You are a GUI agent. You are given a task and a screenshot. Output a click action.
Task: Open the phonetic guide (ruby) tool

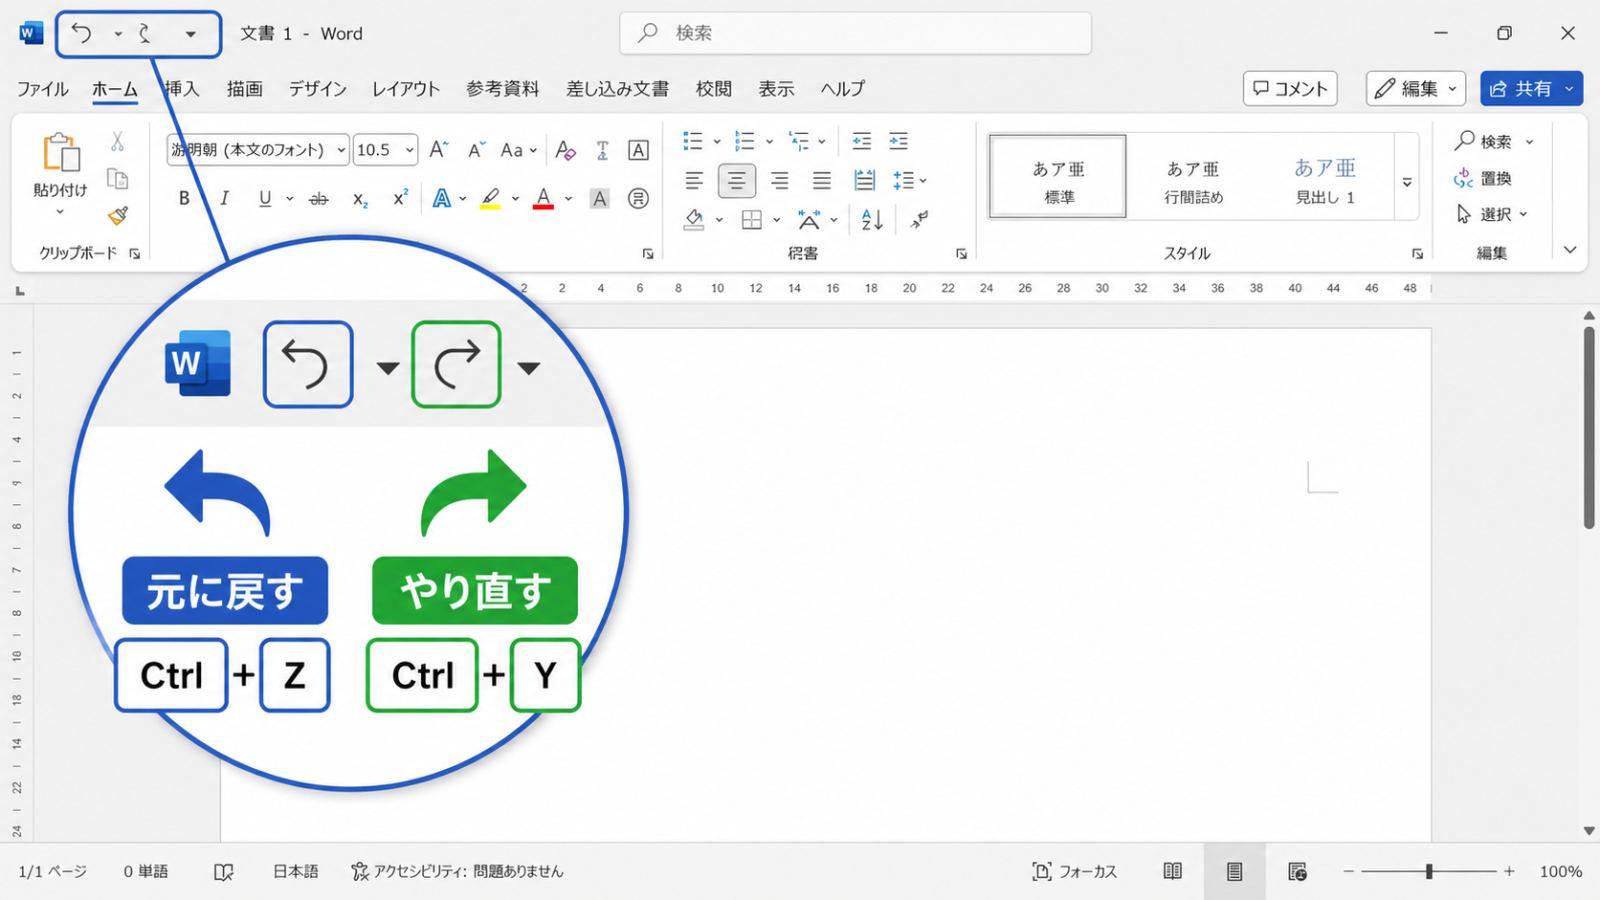coord(602,150)
